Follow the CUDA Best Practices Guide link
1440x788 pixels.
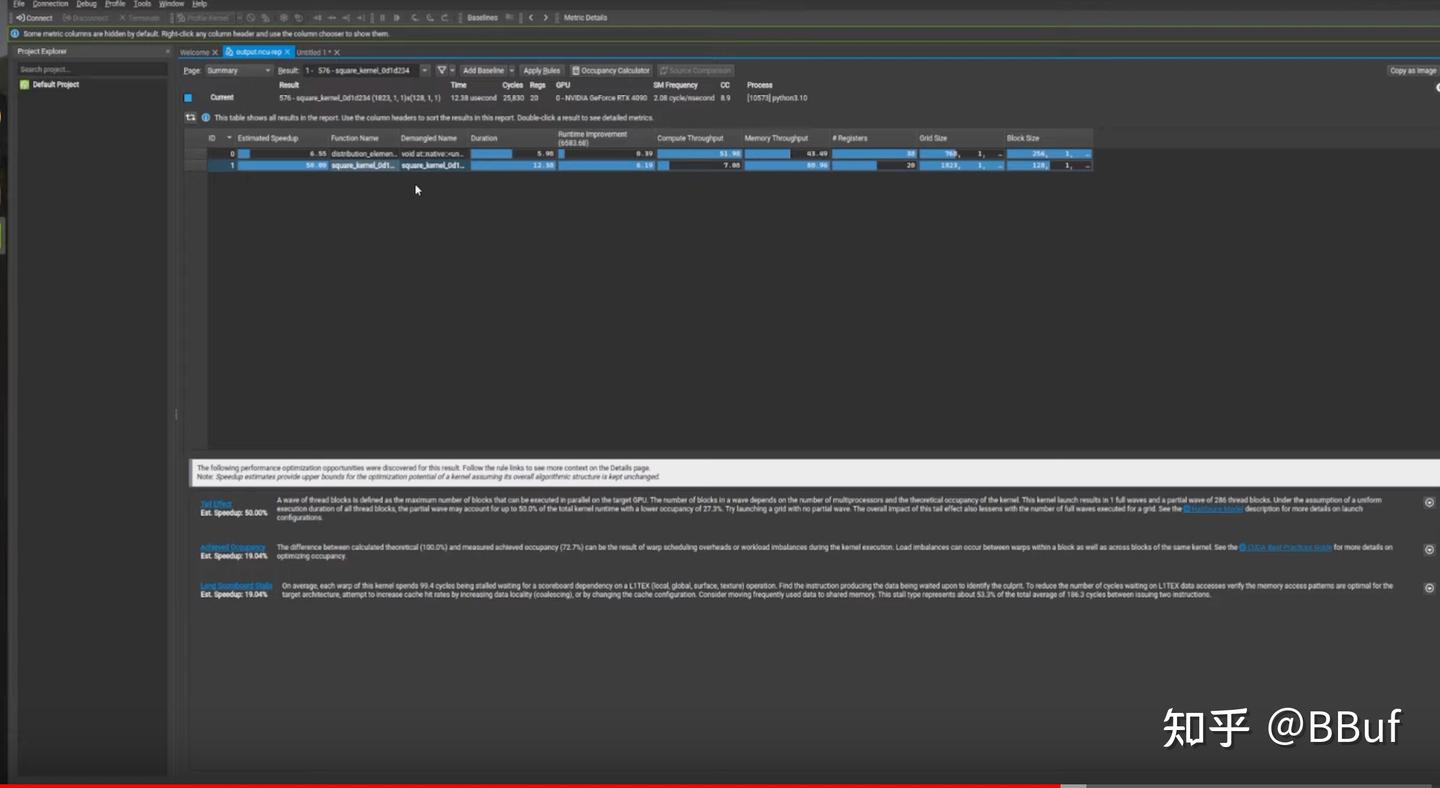point(1286,546)
